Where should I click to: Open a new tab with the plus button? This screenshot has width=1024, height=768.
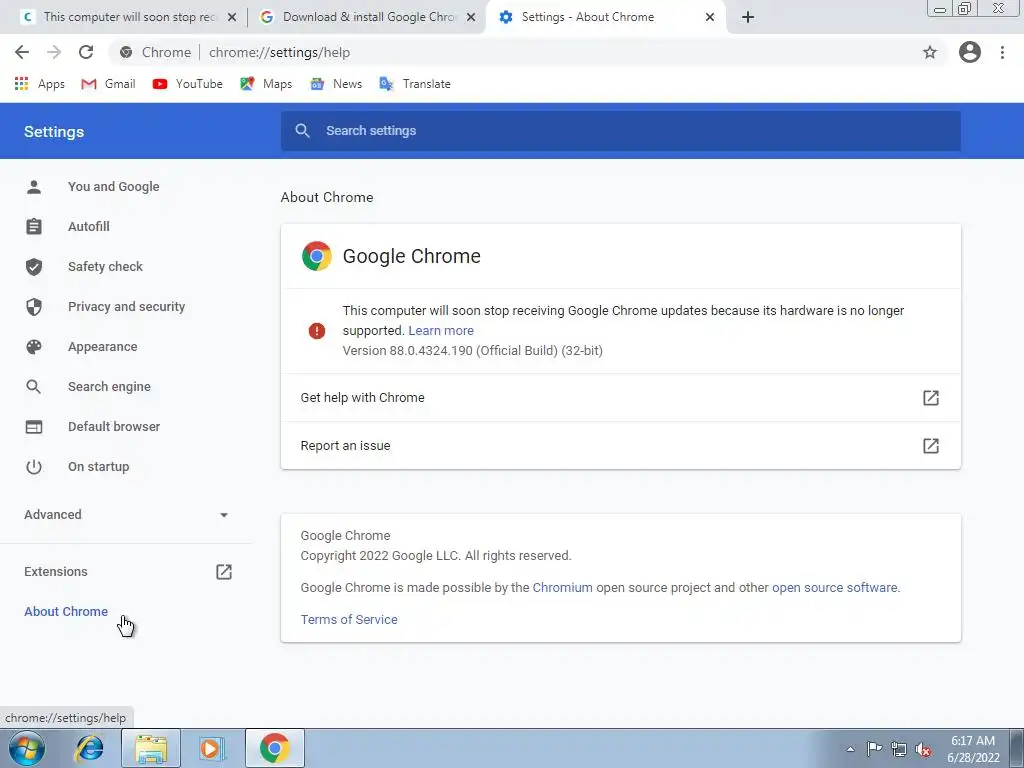point(748,17)
